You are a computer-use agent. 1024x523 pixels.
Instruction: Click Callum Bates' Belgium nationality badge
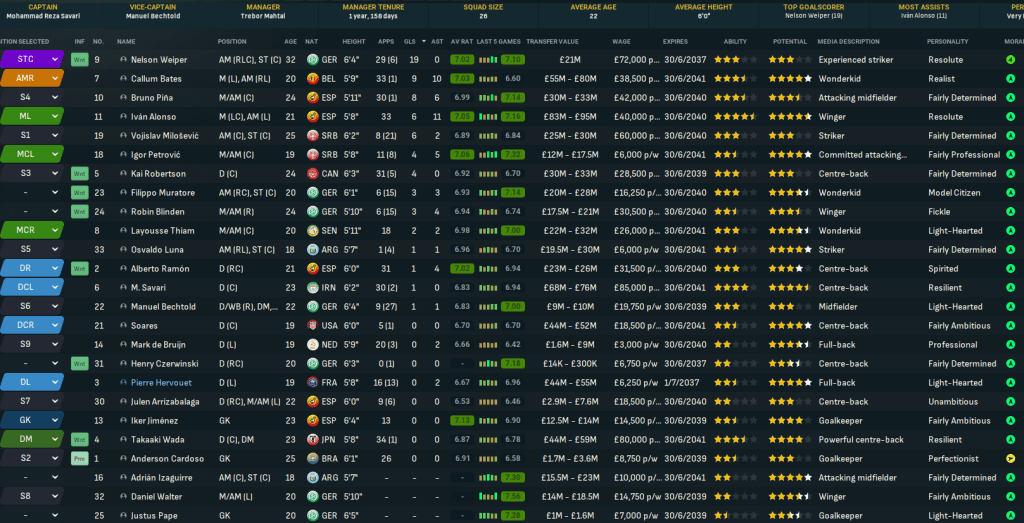(312, 79)
